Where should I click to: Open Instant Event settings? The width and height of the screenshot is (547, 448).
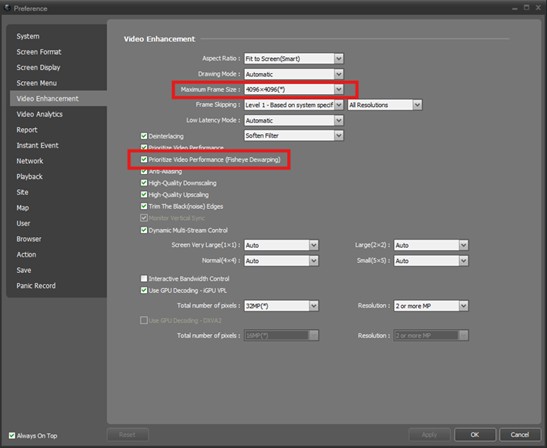37,145
